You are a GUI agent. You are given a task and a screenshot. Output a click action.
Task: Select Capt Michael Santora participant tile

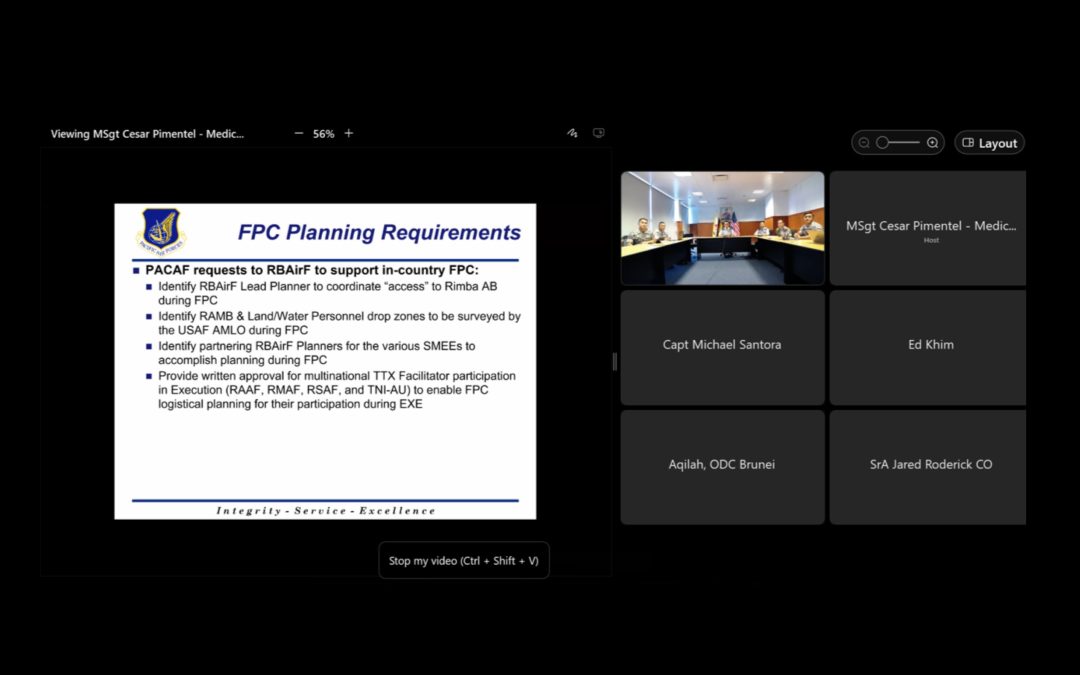723,347
